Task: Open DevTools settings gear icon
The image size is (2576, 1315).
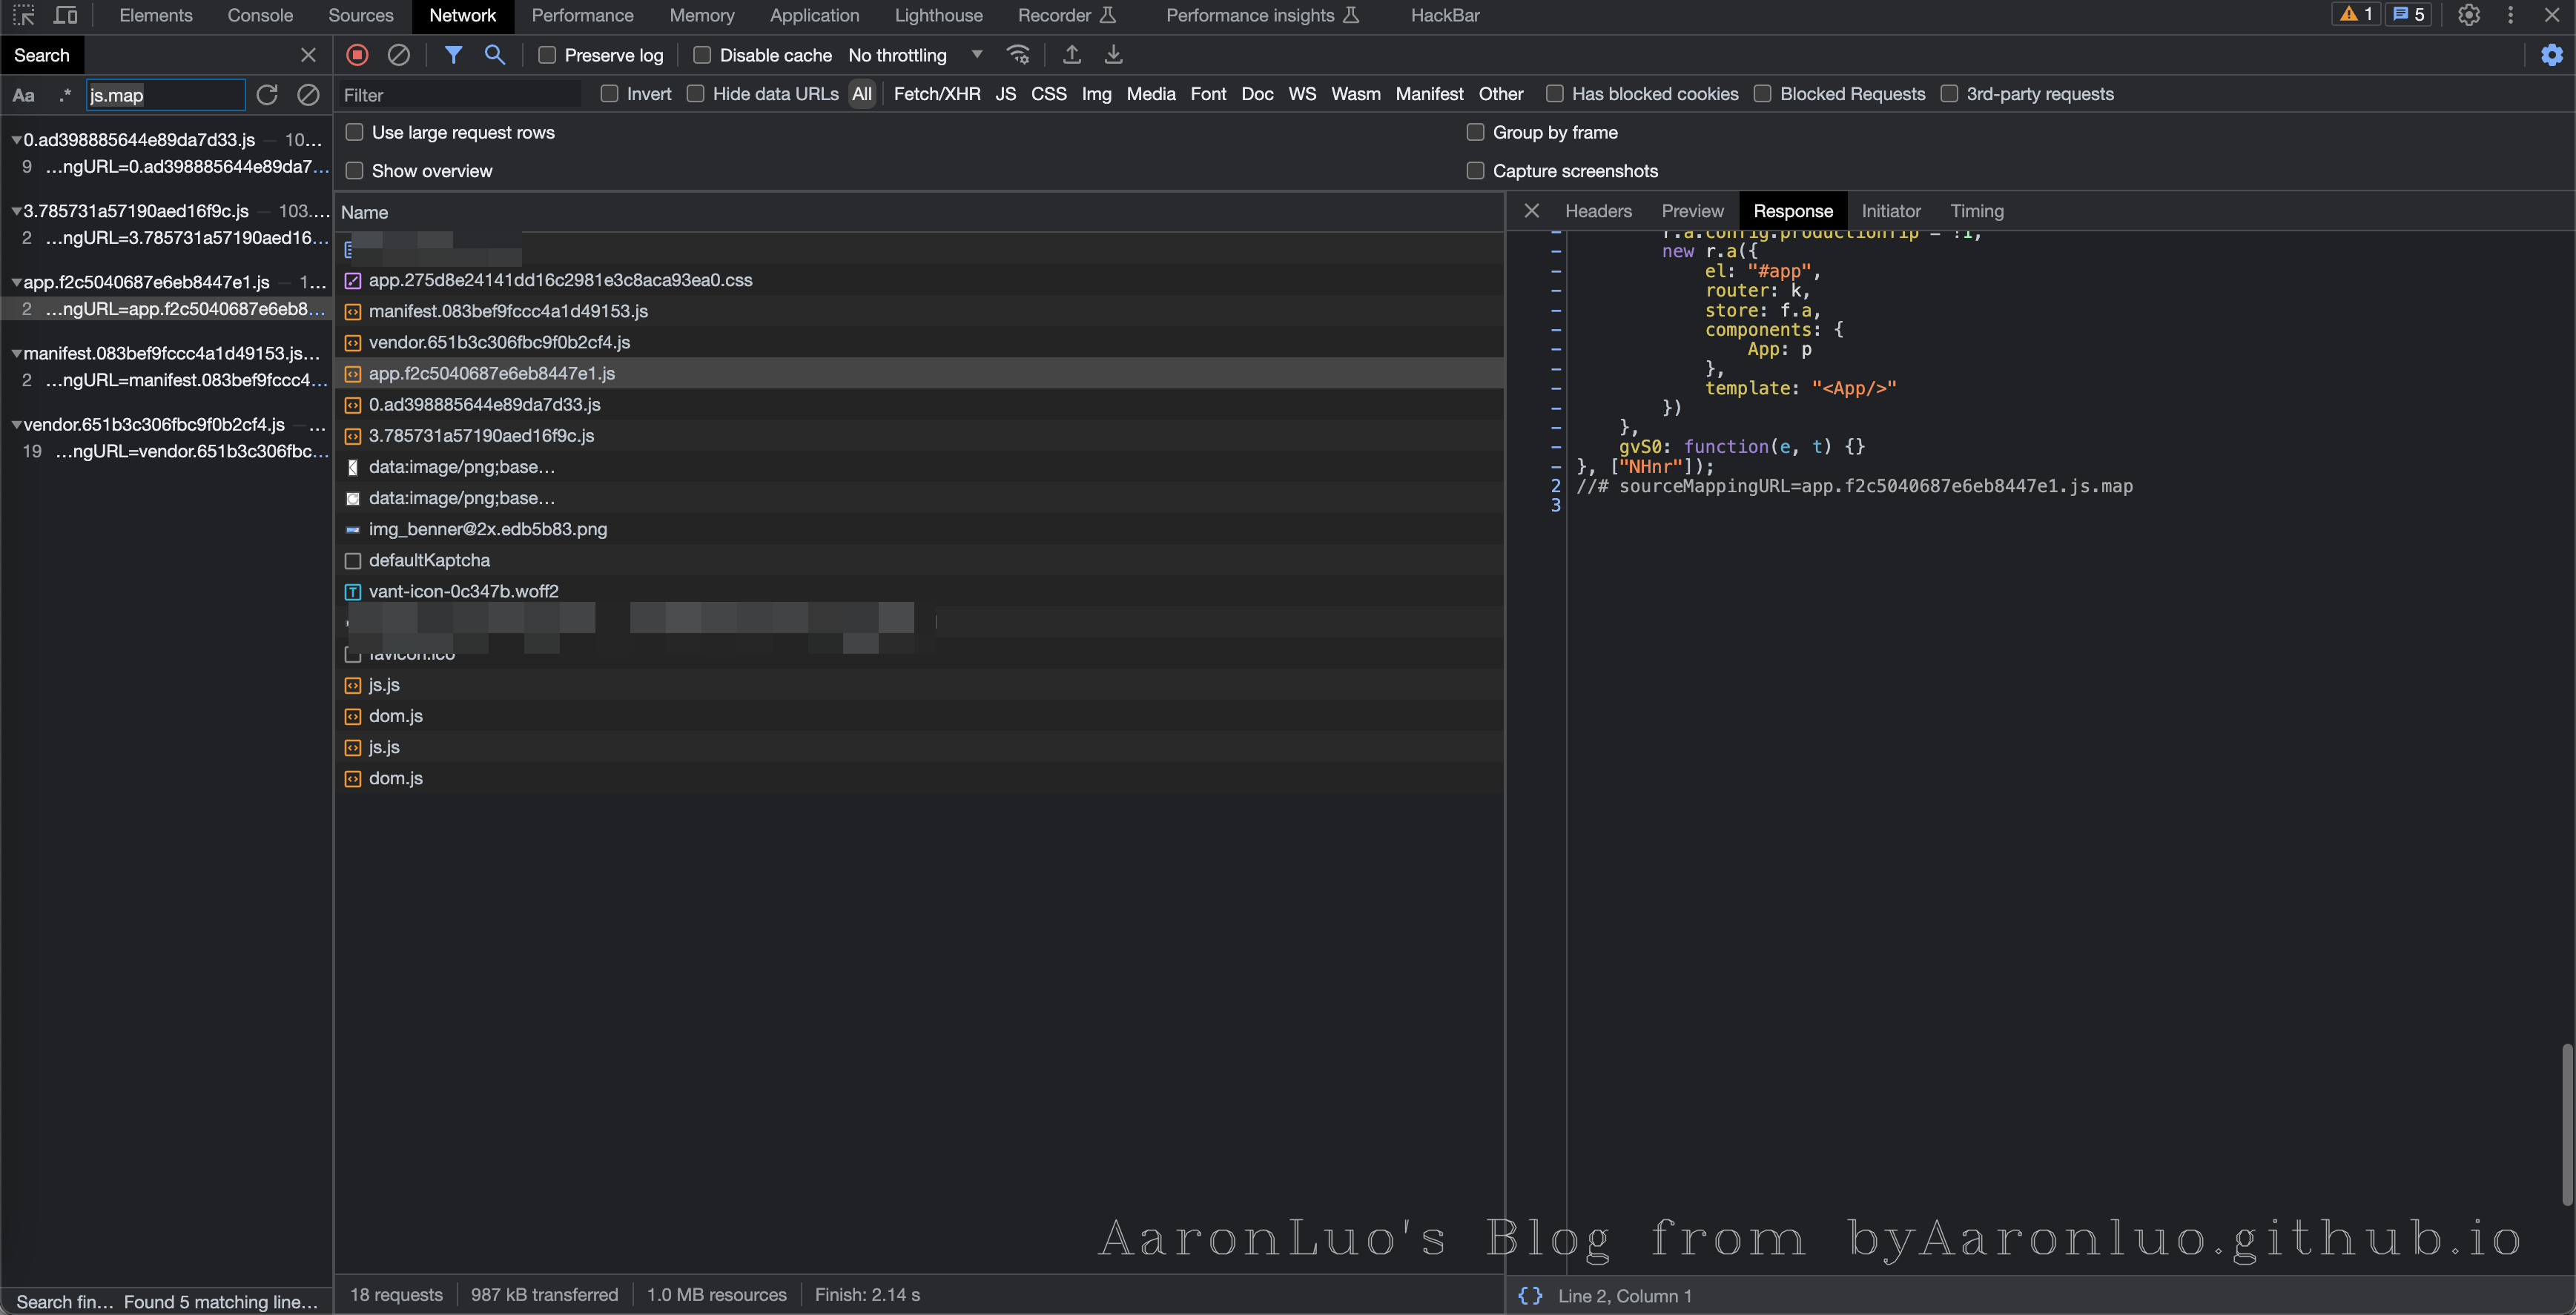Action: pos(2469,15)
